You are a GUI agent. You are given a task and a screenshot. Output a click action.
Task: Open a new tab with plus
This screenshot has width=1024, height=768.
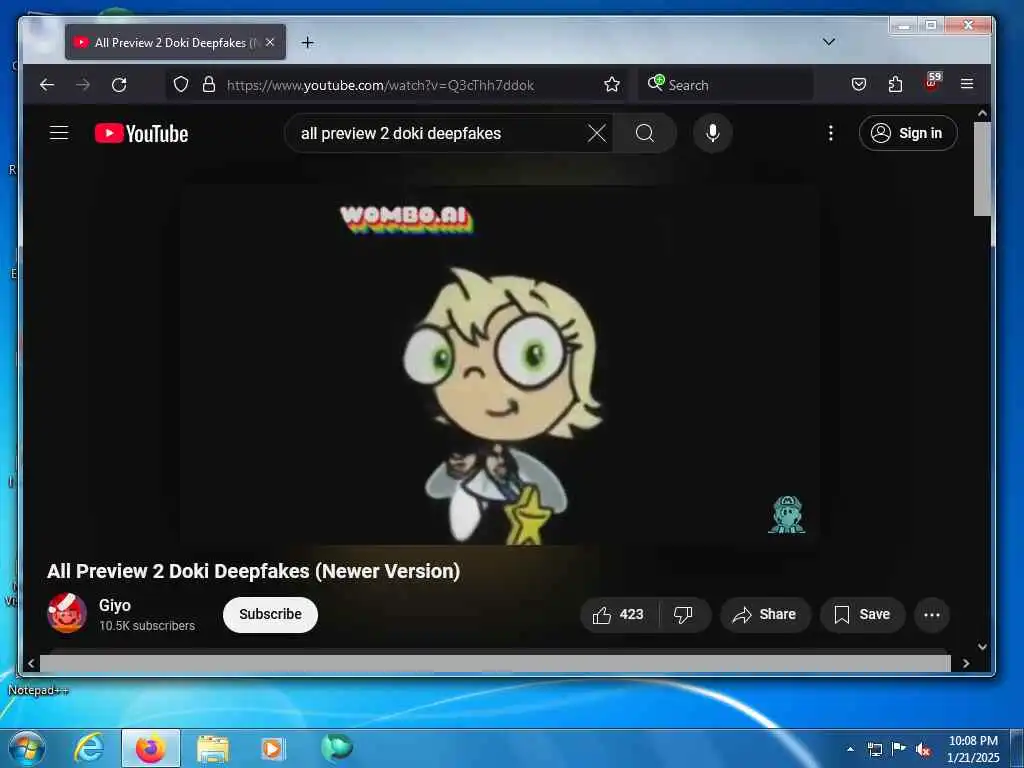[x=308, y=43]
